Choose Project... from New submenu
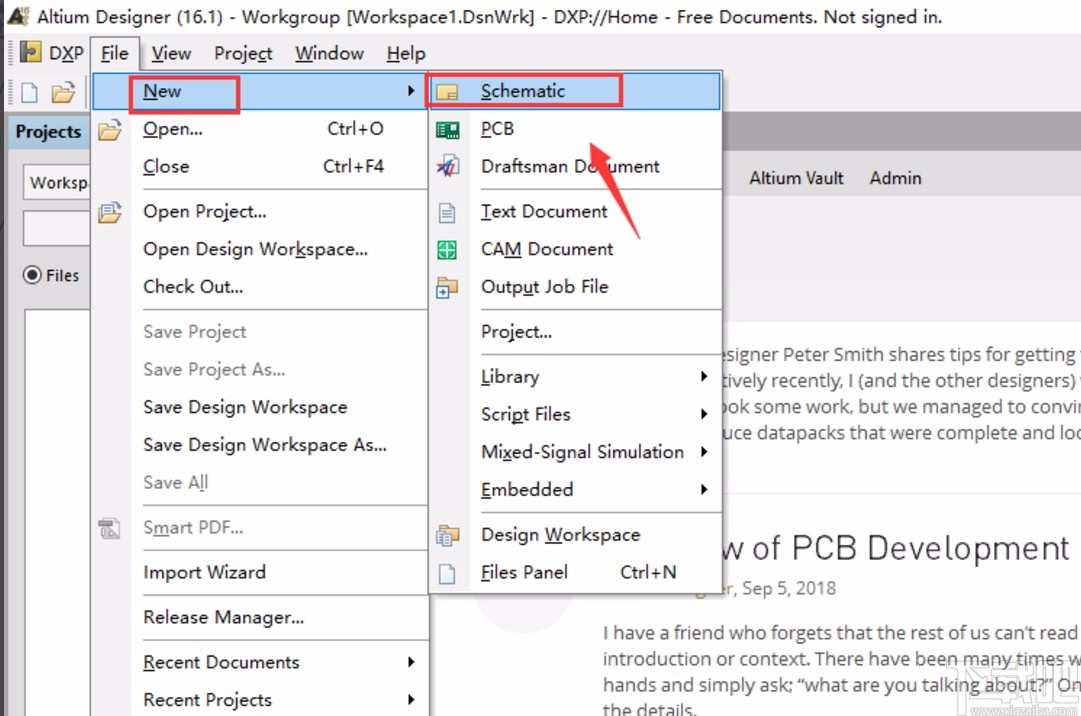 pos(576,331)
